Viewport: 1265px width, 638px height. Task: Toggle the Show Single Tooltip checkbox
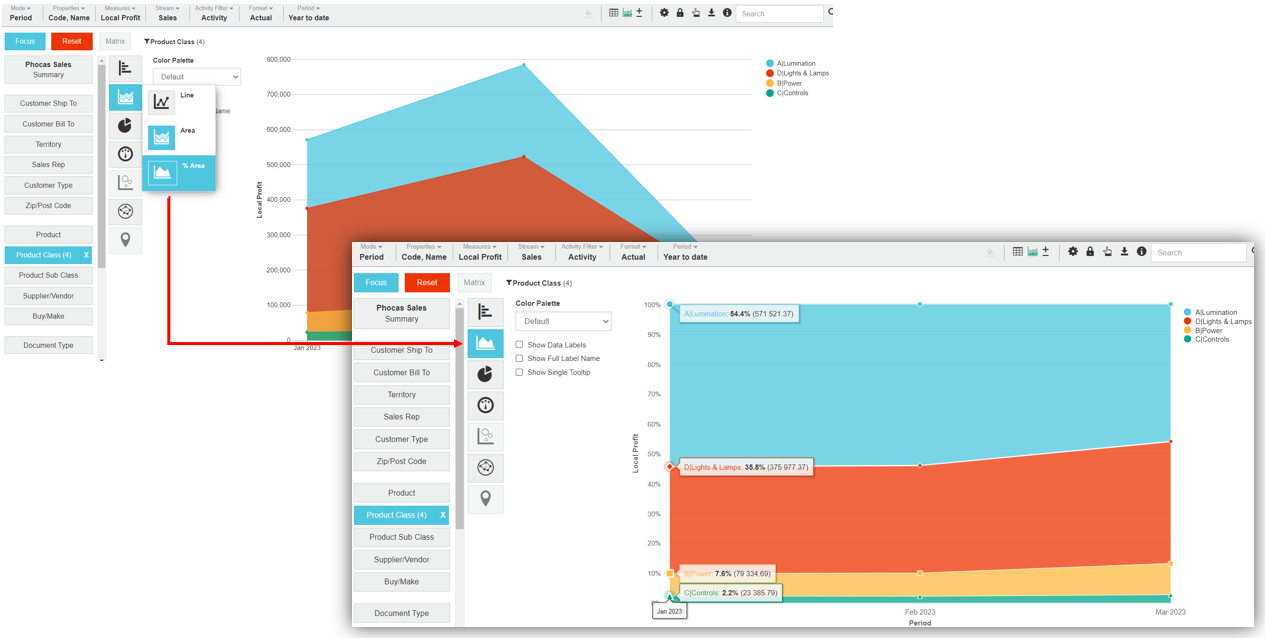519,372
